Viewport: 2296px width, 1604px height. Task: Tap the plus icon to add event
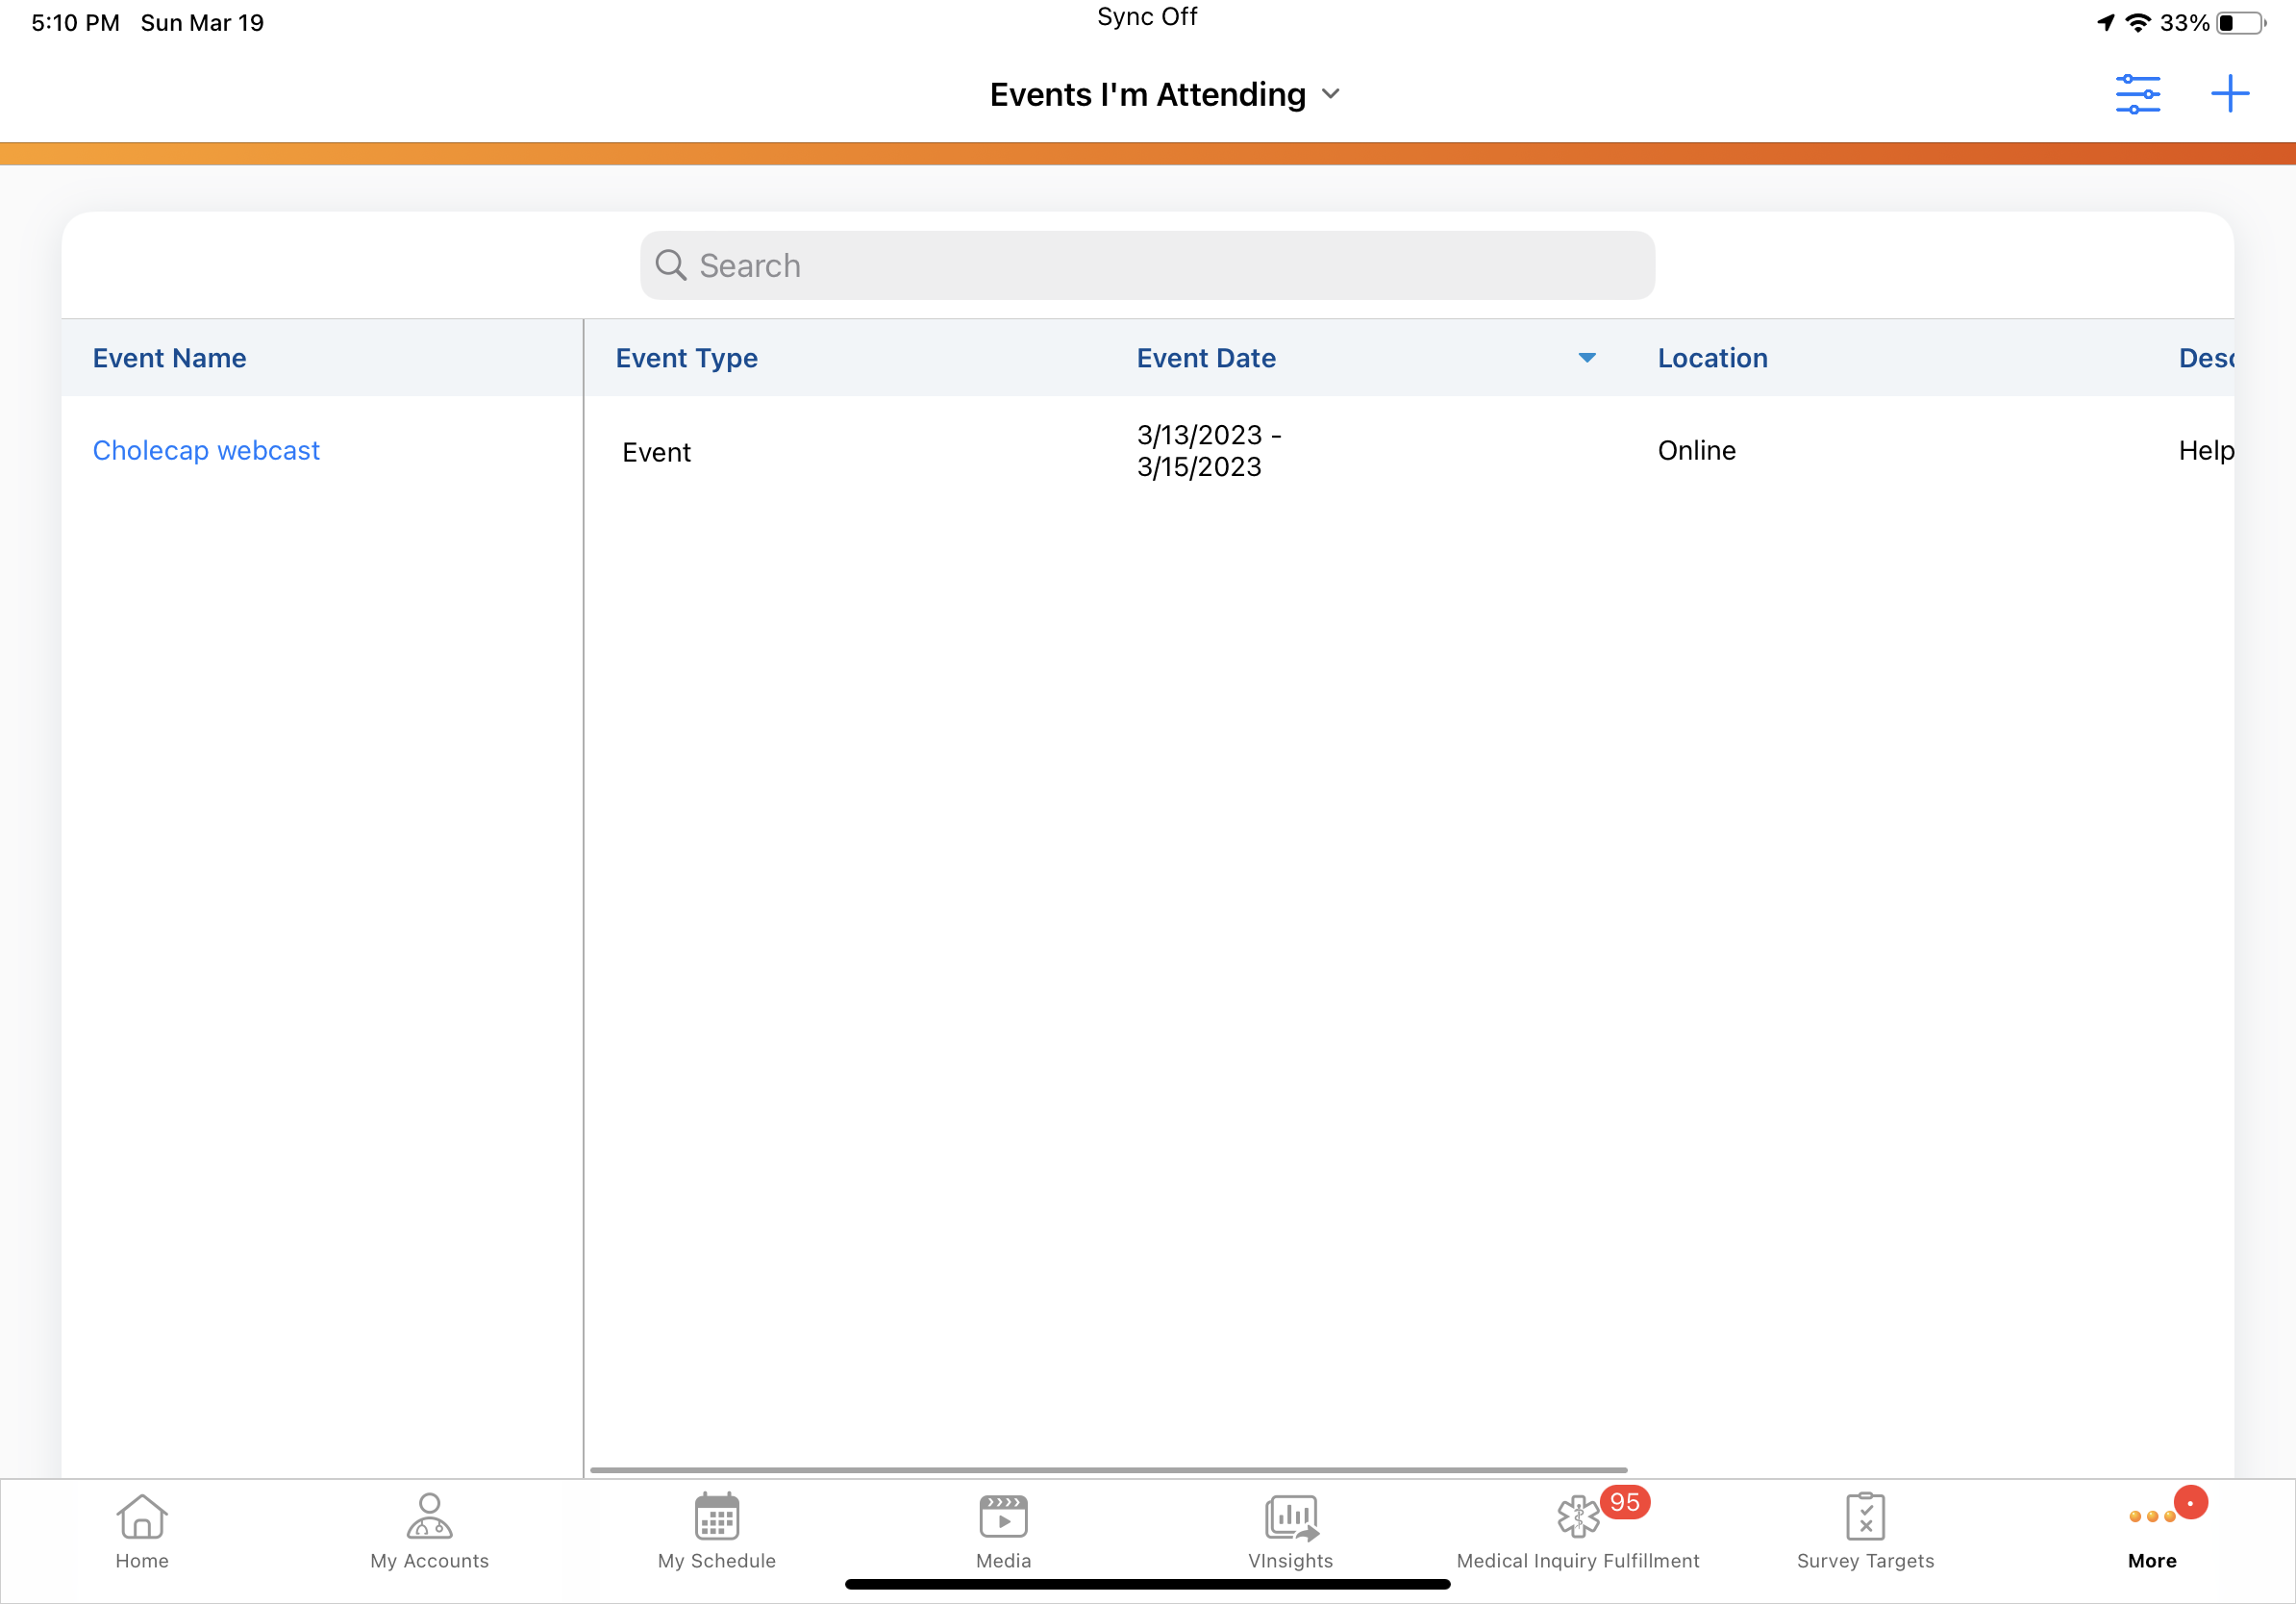(2229, 94)
